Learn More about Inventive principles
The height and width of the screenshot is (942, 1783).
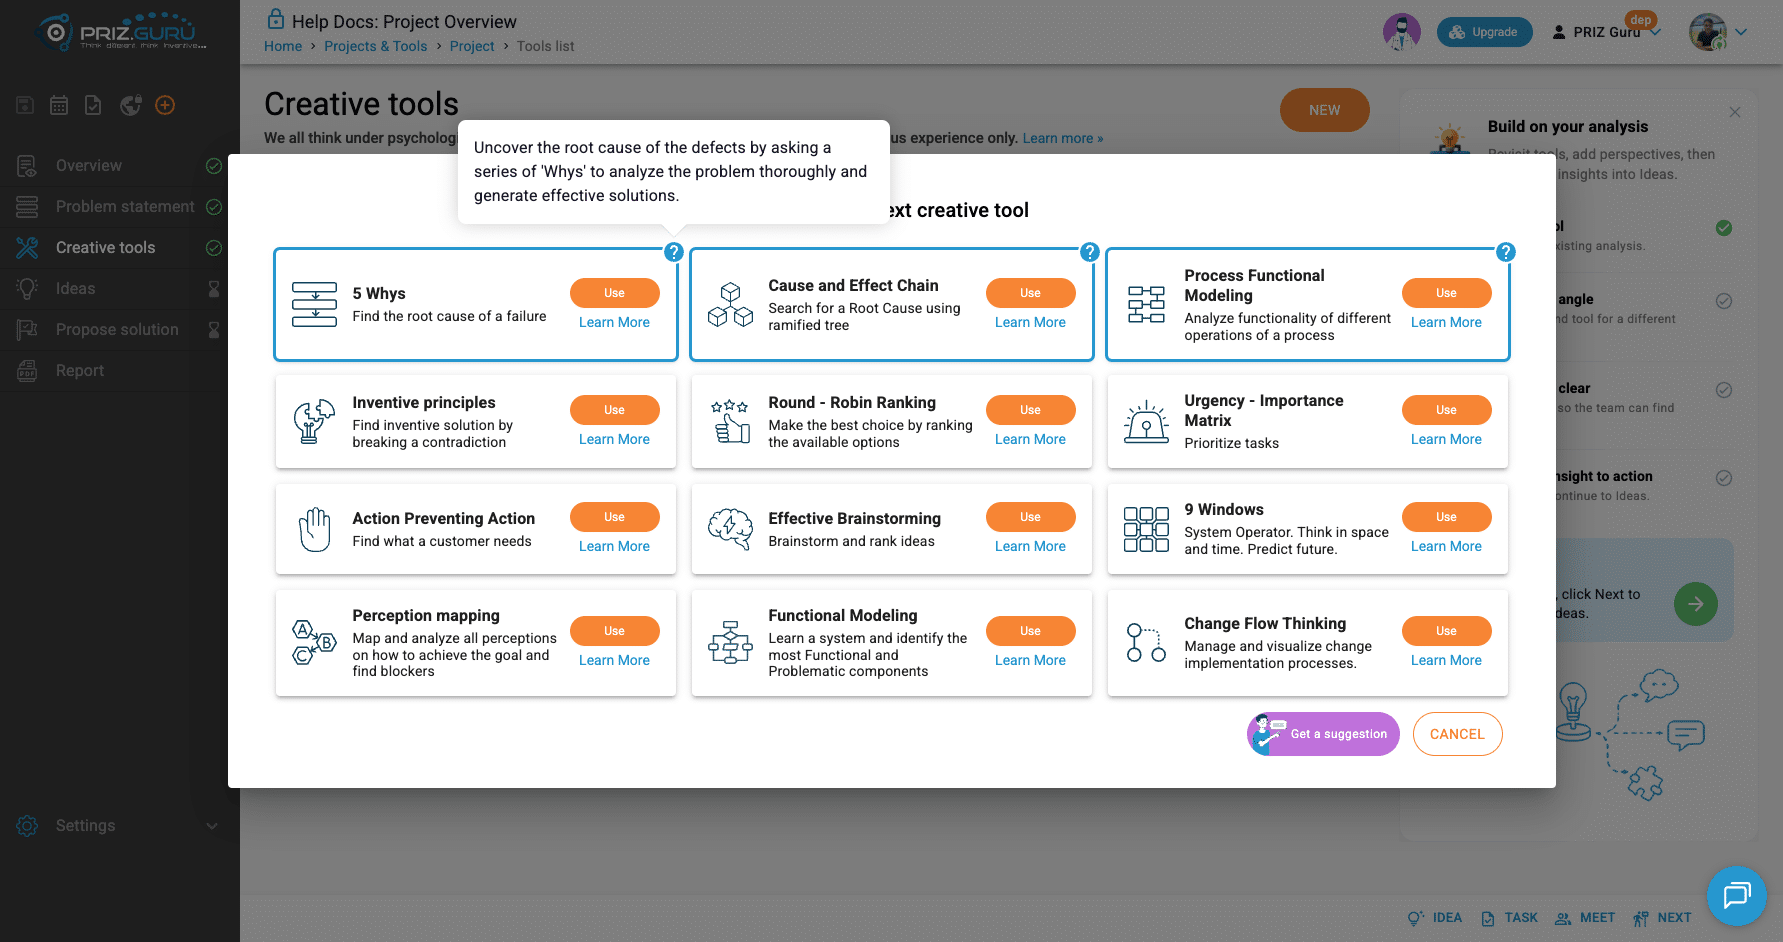(x=614, y=439)
